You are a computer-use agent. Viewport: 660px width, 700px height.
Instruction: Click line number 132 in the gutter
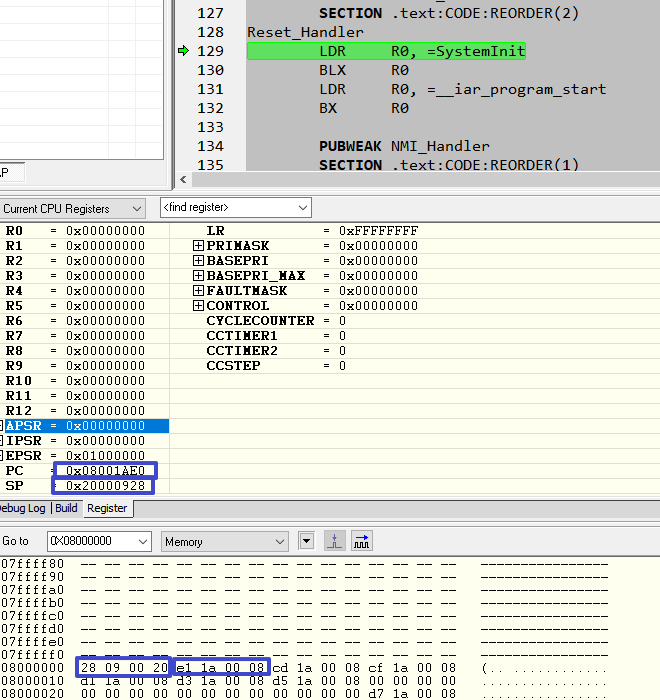point(210,108)
